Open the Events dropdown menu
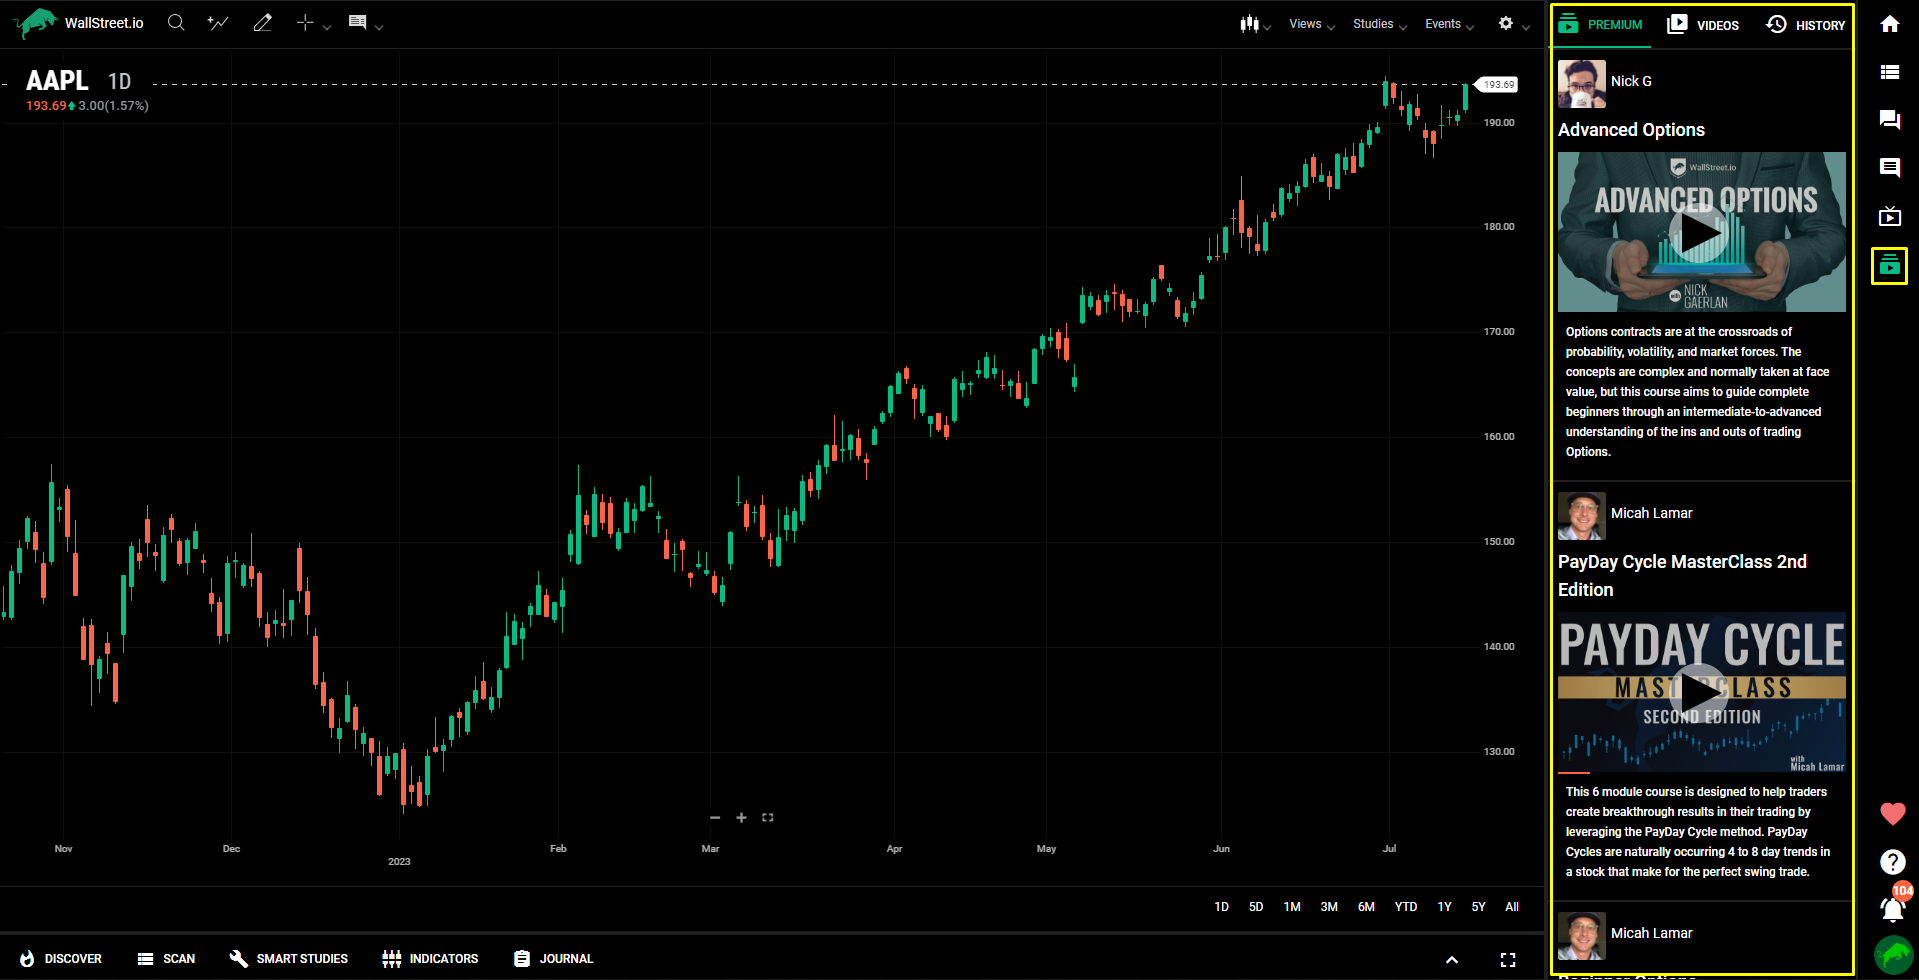Viewport: 1919px width, 980px height. pyautogui.click(x=1449, y=24)
